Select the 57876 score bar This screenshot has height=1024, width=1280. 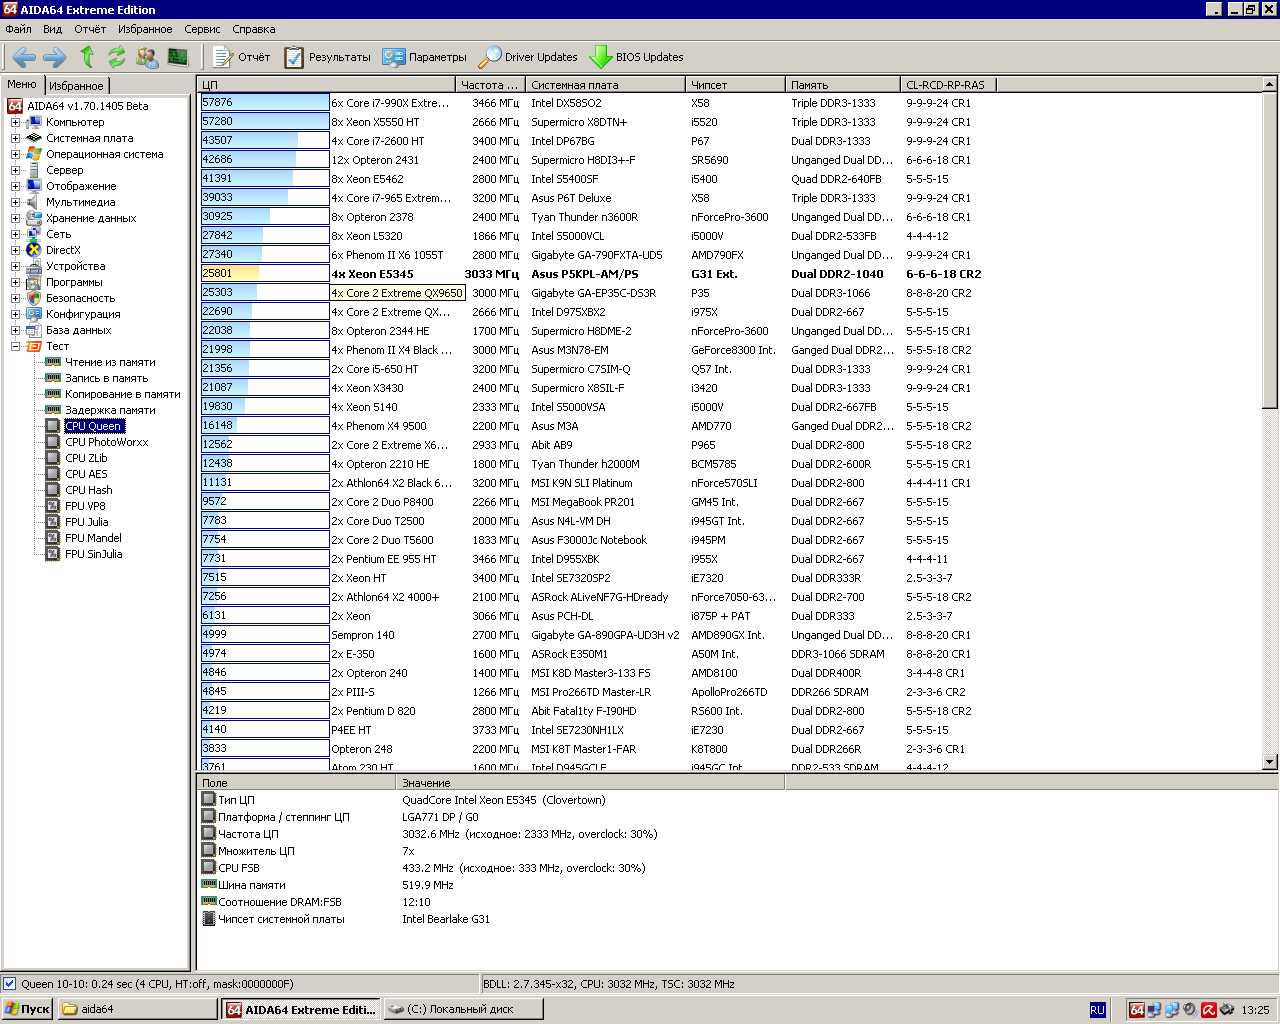[265, 102]
